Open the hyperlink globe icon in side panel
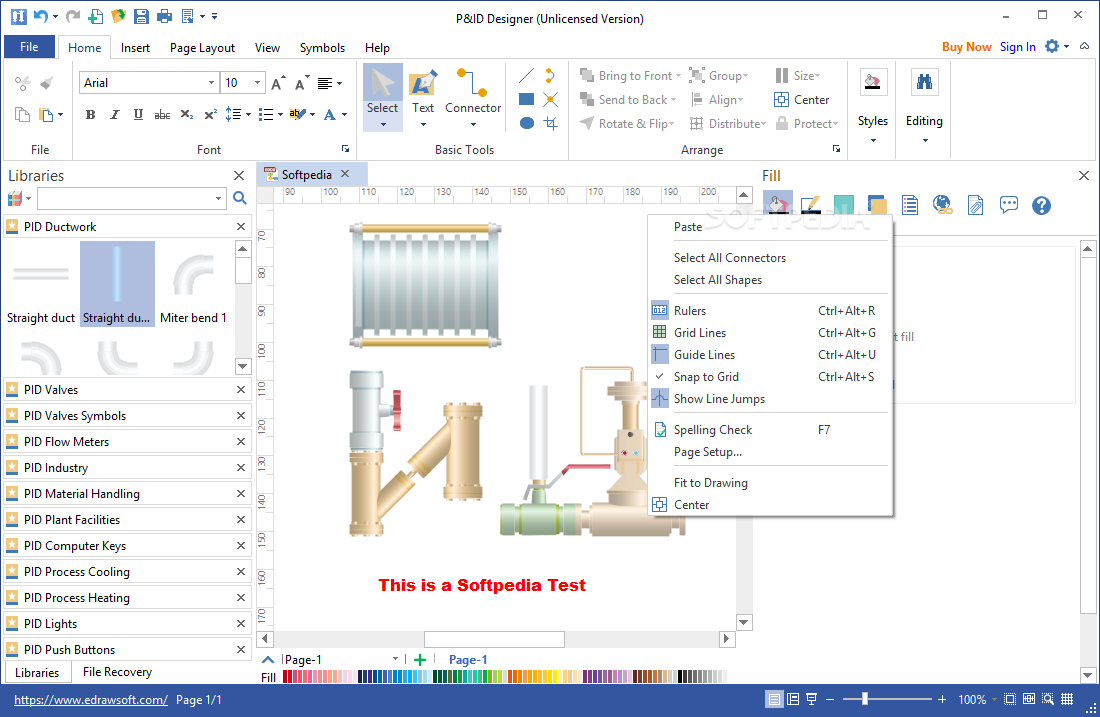This screenshot has height=717, width=1100. [942, 205]
